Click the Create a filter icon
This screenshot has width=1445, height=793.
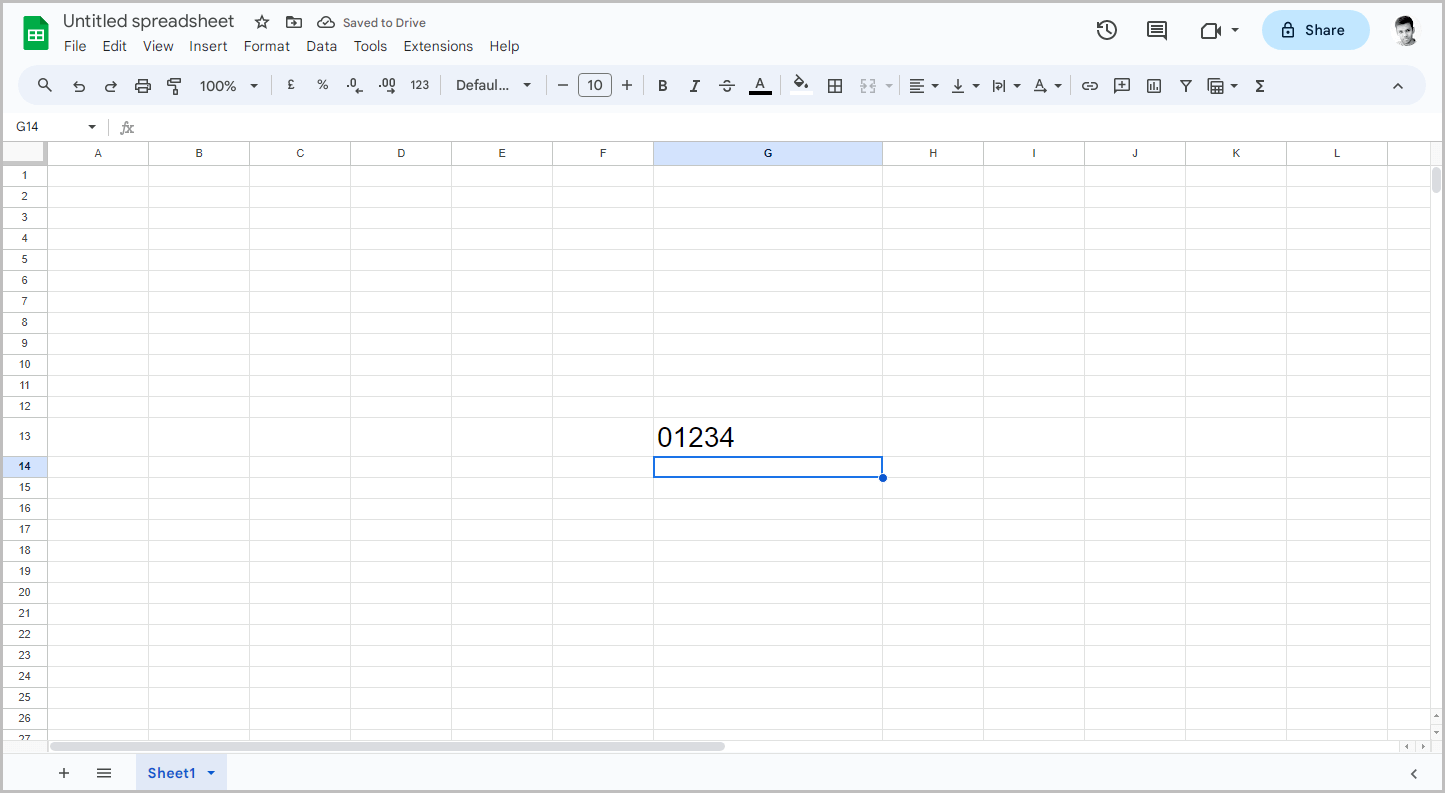click(x=1185, y=85)
